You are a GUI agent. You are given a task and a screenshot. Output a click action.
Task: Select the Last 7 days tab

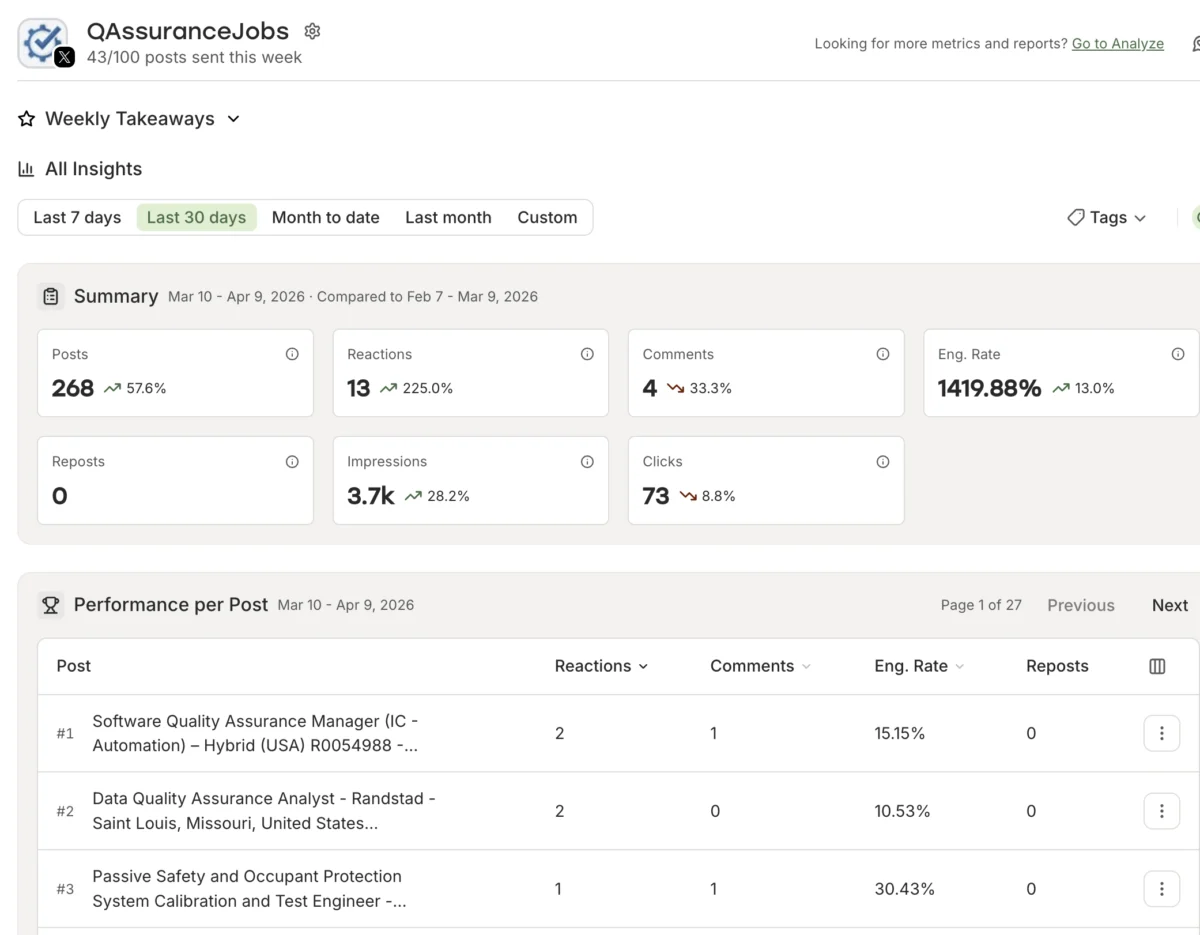tap(77, 217)
